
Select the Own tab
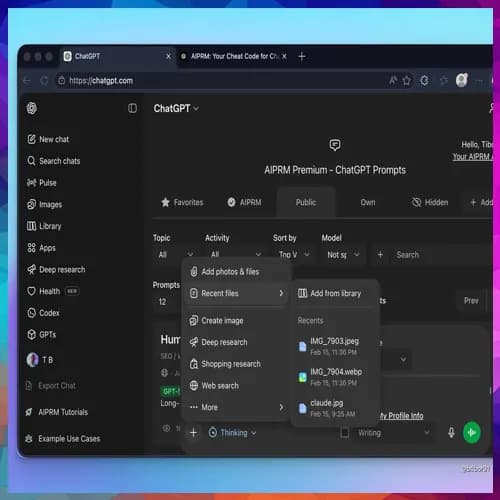[368, 202]
